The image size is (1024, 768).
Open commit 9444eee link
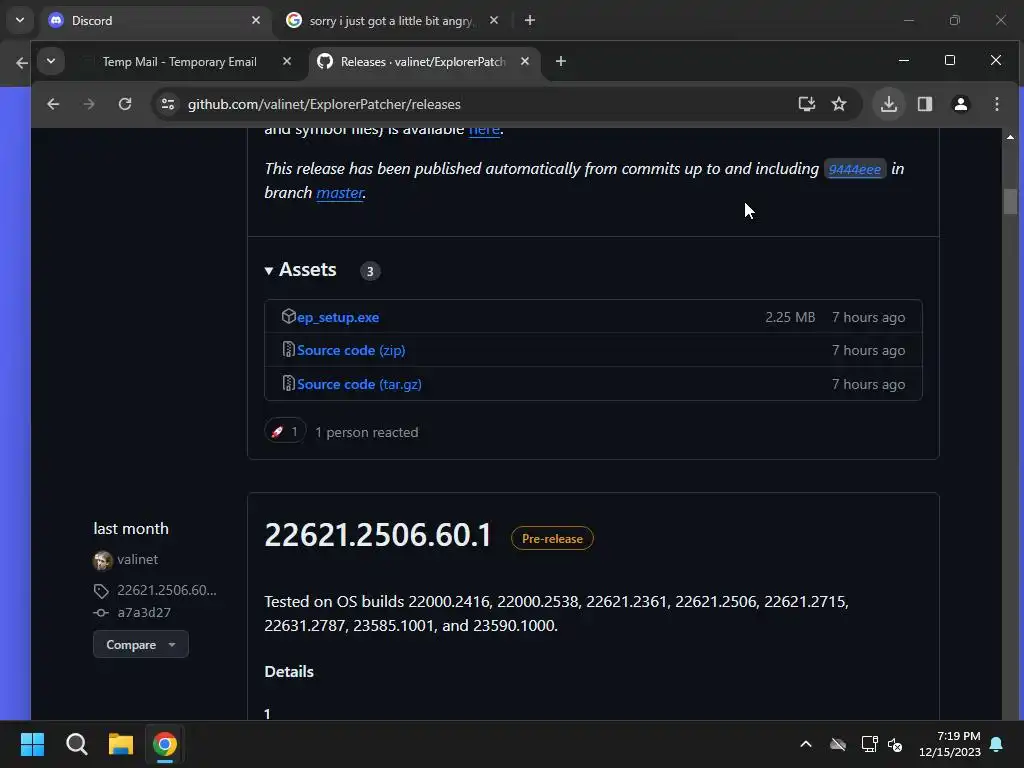pyautogui.click(x=854, y=169)
